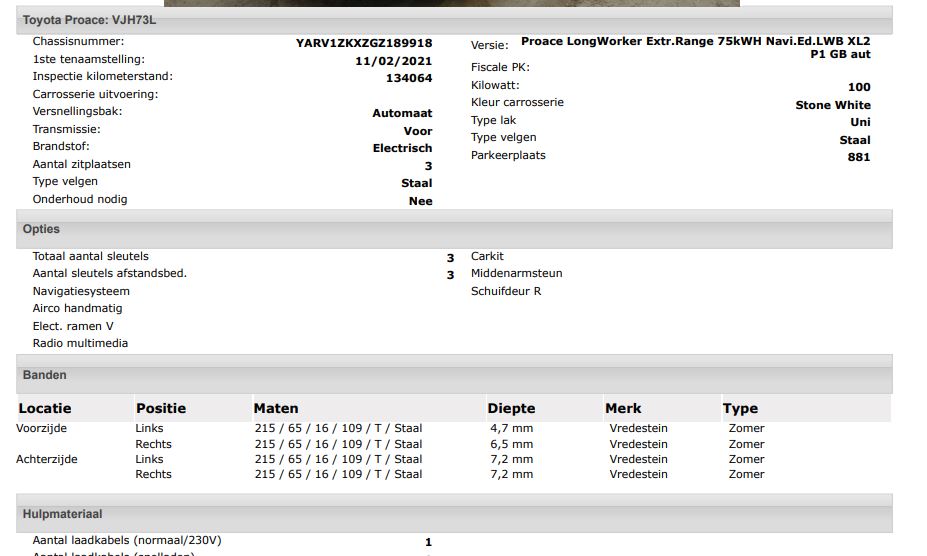Viewport: 927px width, 556px height.
Task: Click the Maten column header
Action: [x=276, y=408]
